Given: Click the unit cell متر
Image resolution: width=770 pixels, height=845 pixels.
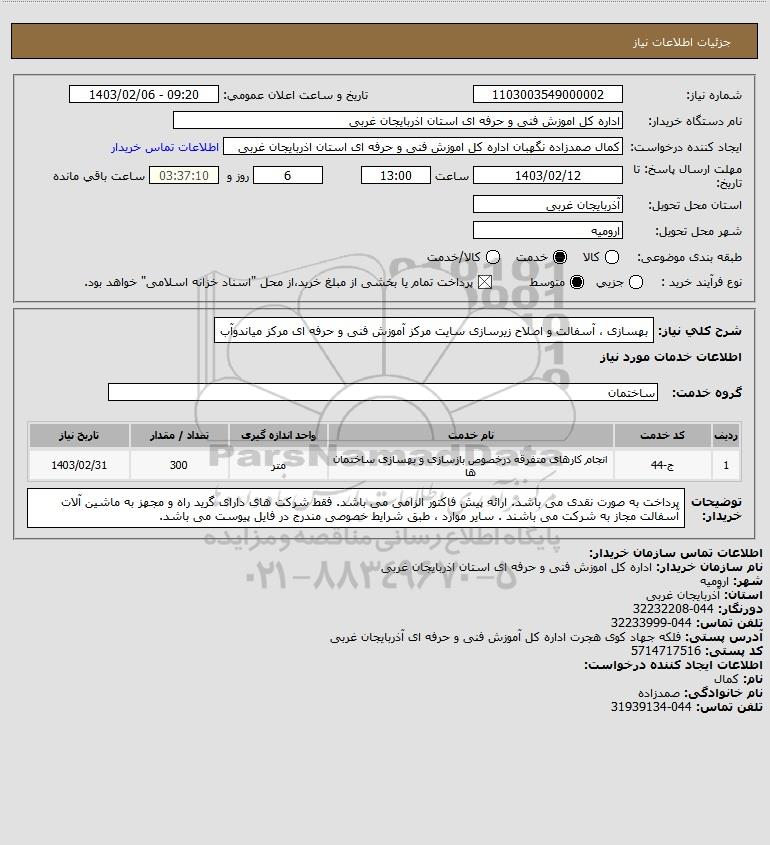Looking at the screenshot, I should 278,465.
